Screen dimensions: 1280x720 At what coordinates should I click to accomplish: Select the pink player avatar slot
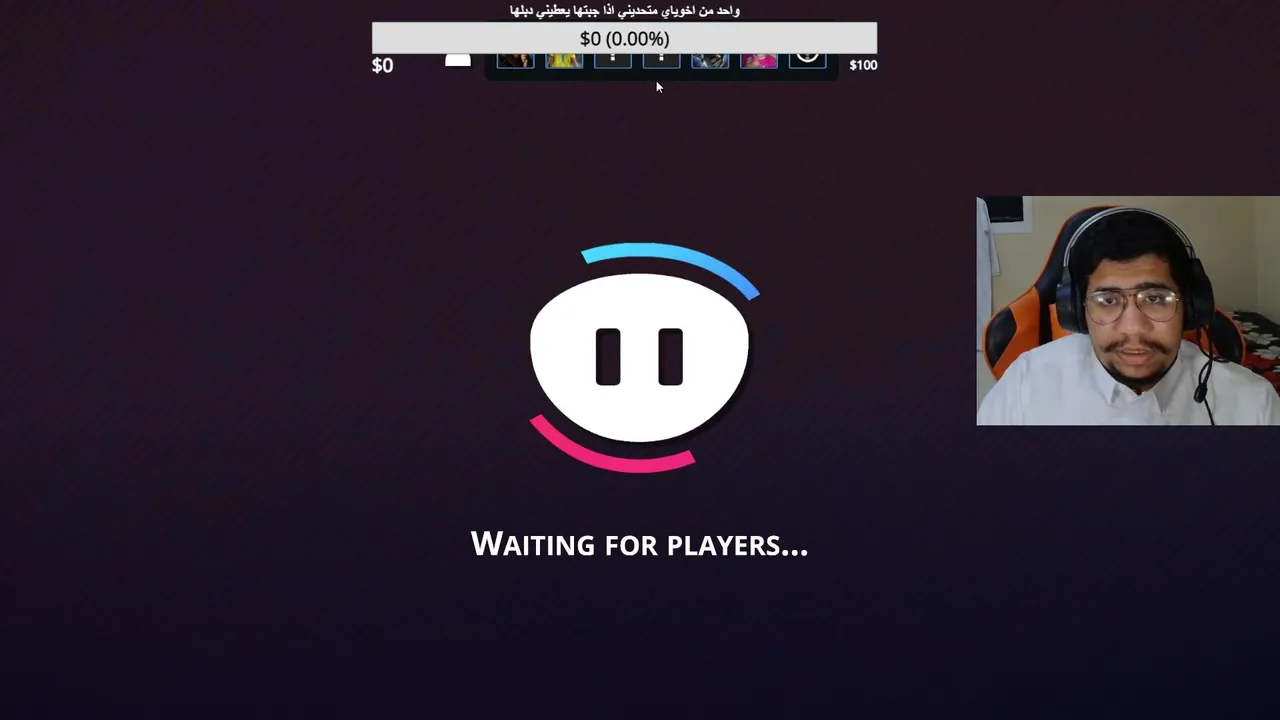pyautogui.click(x=759, y=61)
